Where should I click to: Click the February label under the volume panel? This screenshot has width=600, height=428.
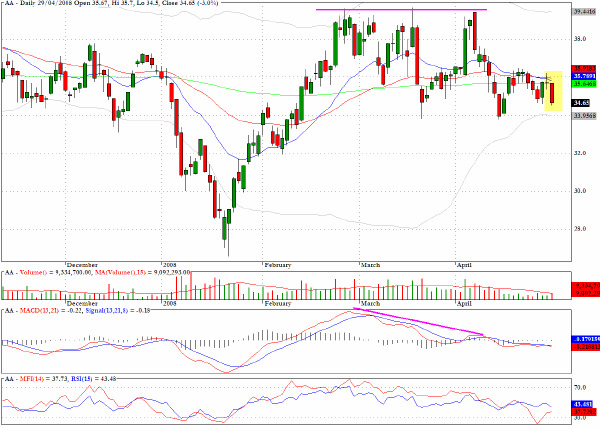tap(278, 303)
